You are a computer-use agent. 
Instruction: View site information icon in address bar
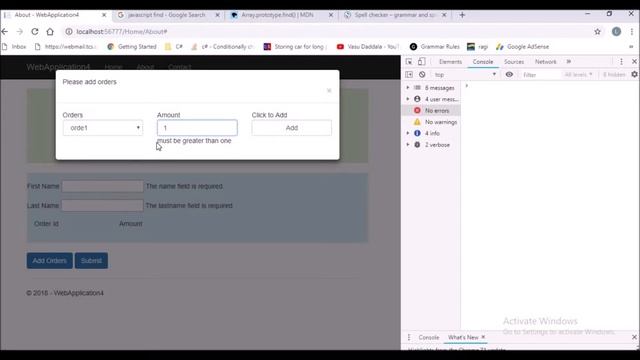click(x=69, y=31)
